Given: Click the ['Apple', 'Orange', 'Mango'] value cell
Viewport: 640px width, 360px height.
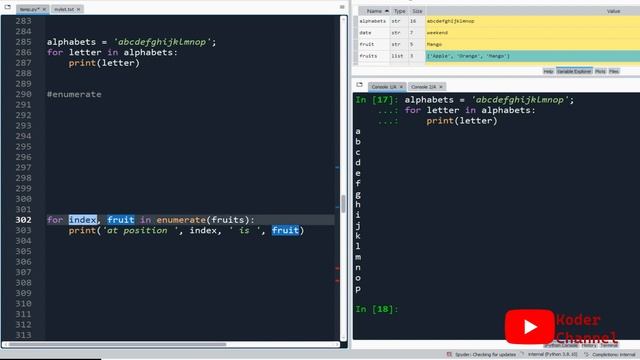Looking at the screenshot, I should point(533,56).
